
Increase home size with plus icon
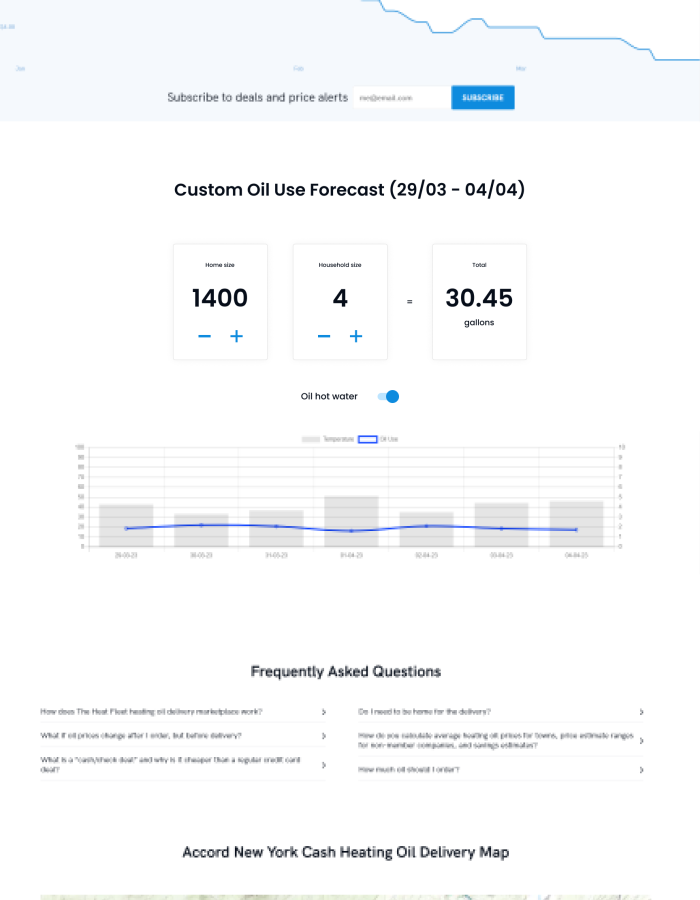point(236,337)
